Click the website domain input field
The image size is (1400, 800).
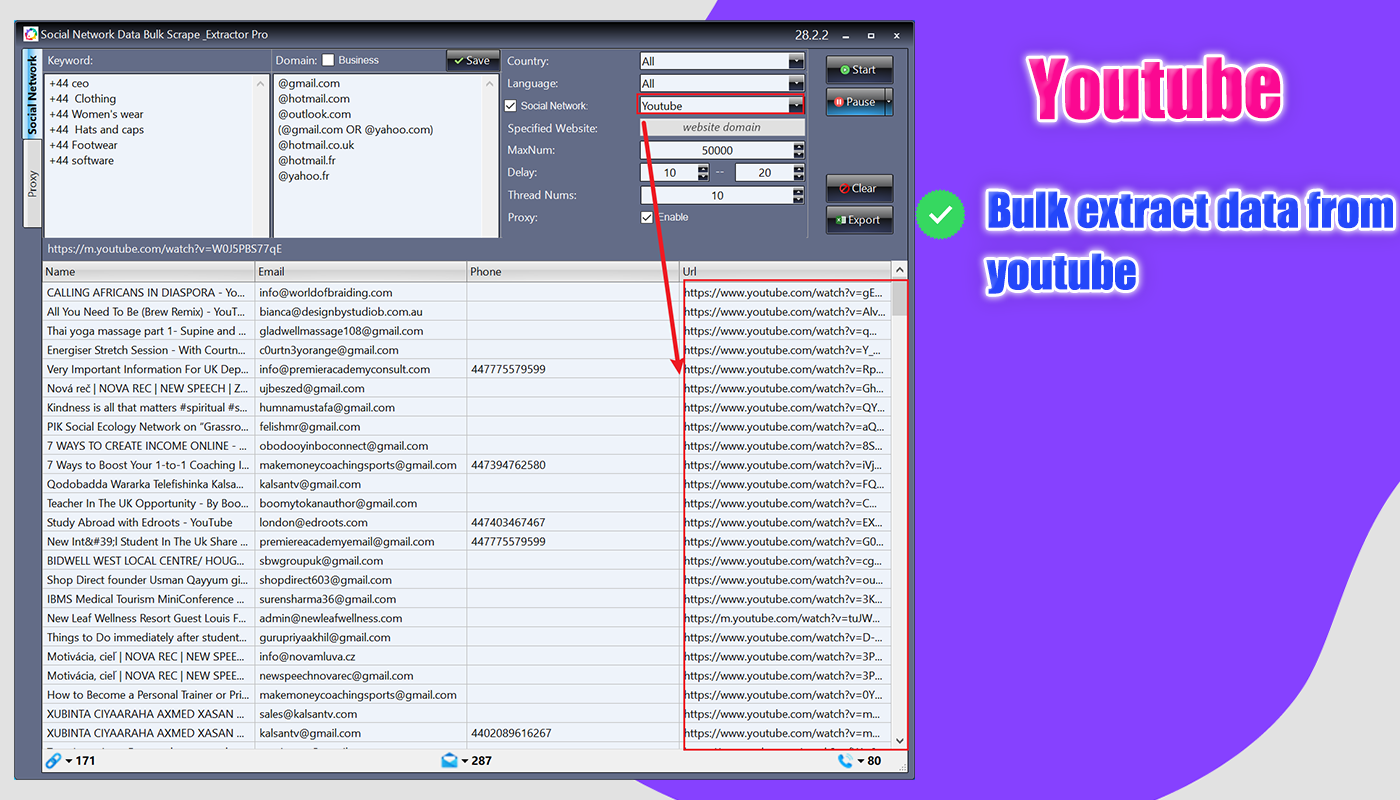click(722, 126)
